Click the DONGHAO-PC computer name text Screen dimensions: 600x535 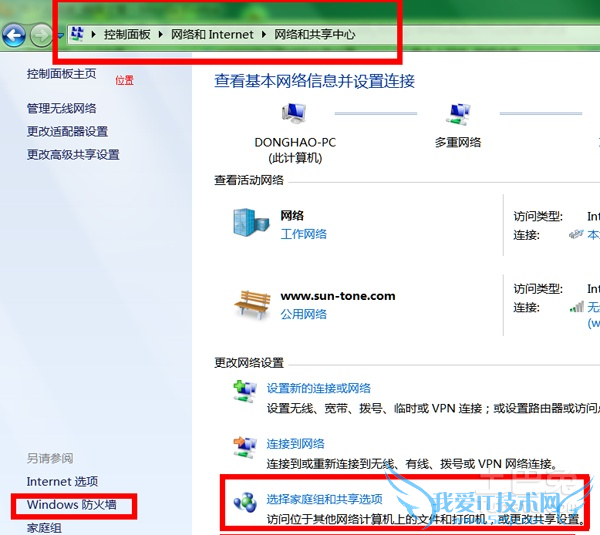[x=295, y=142]
